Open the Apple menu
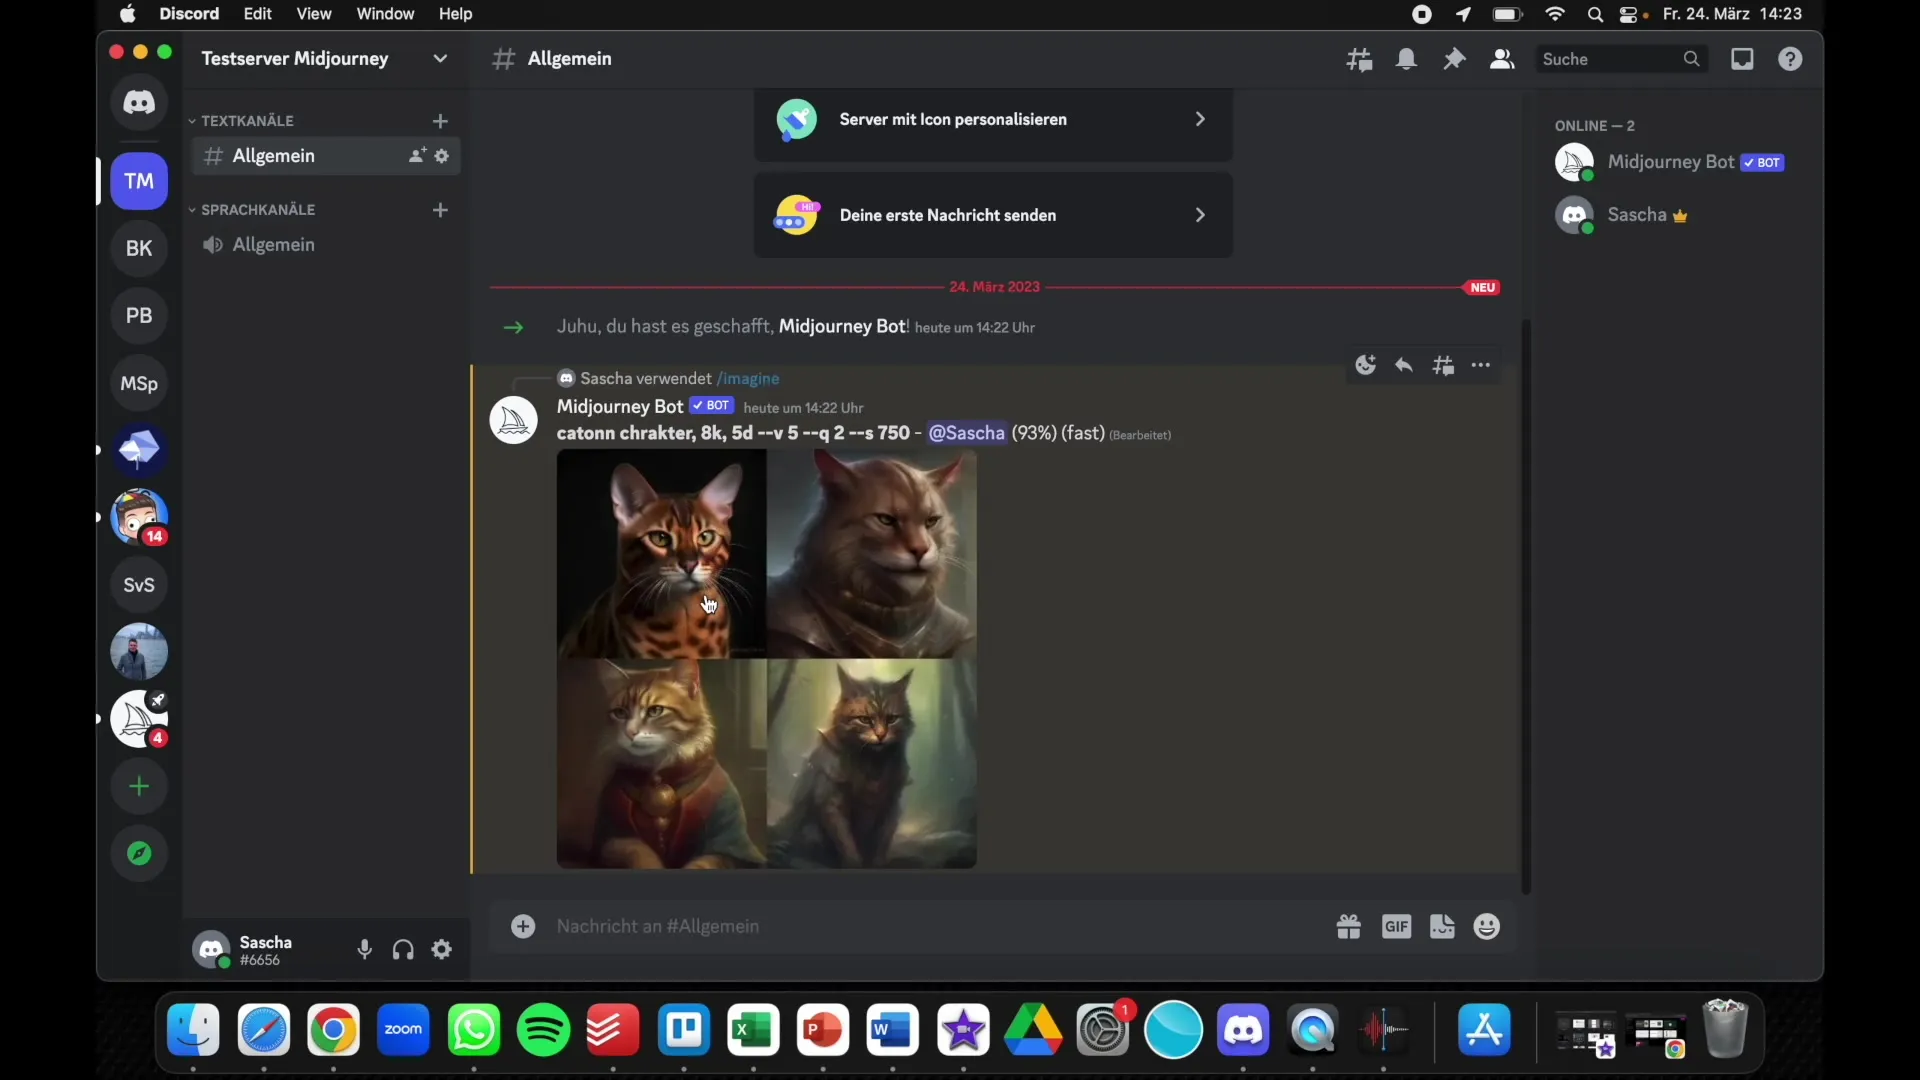This screenshot has width=1920, height=1080. (x=128, y=14)
